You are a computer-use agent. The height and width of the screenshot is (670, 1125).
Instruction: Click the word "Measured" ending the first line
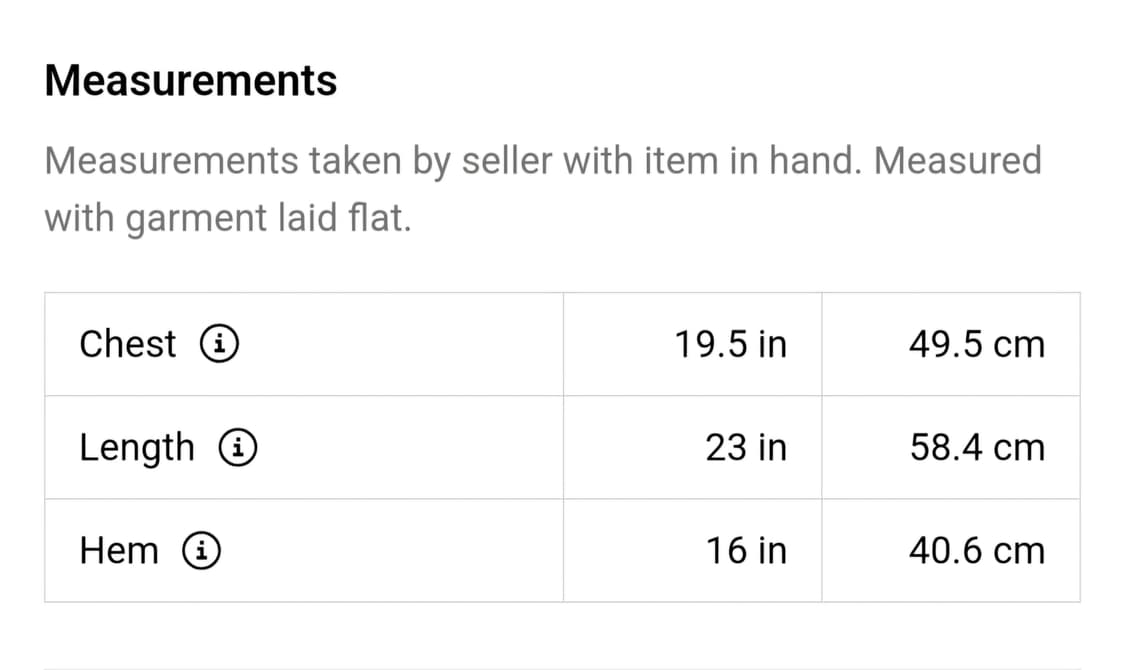coord(957,161)
